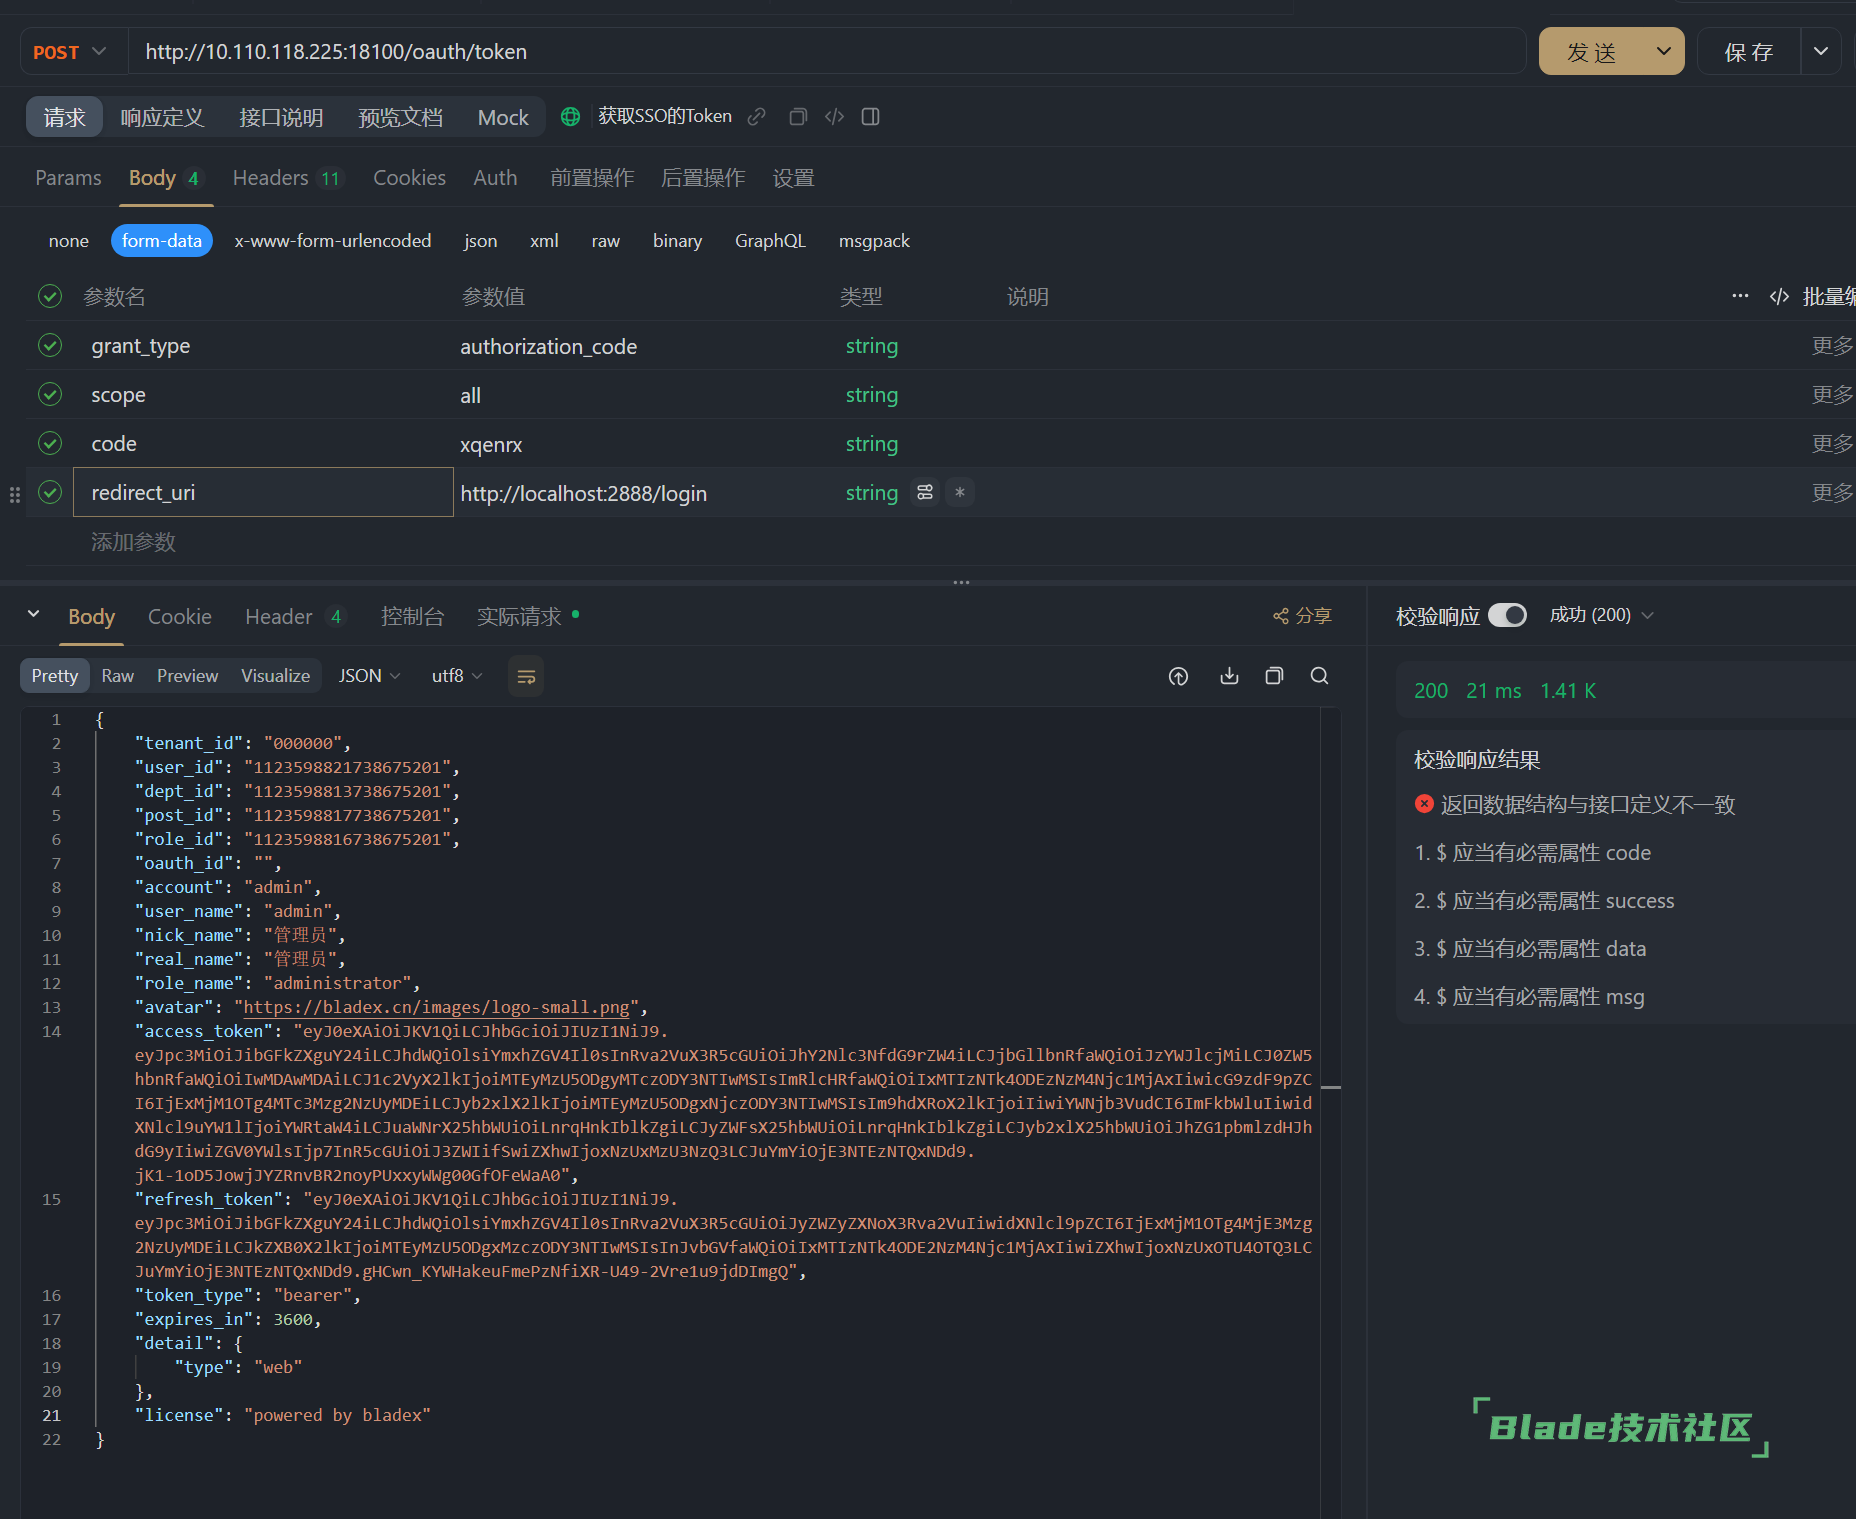Image resolution: width=1856 pixels, height=1519 pixels.
Task: Open the response Cookie tab
Action: [180, 617]
